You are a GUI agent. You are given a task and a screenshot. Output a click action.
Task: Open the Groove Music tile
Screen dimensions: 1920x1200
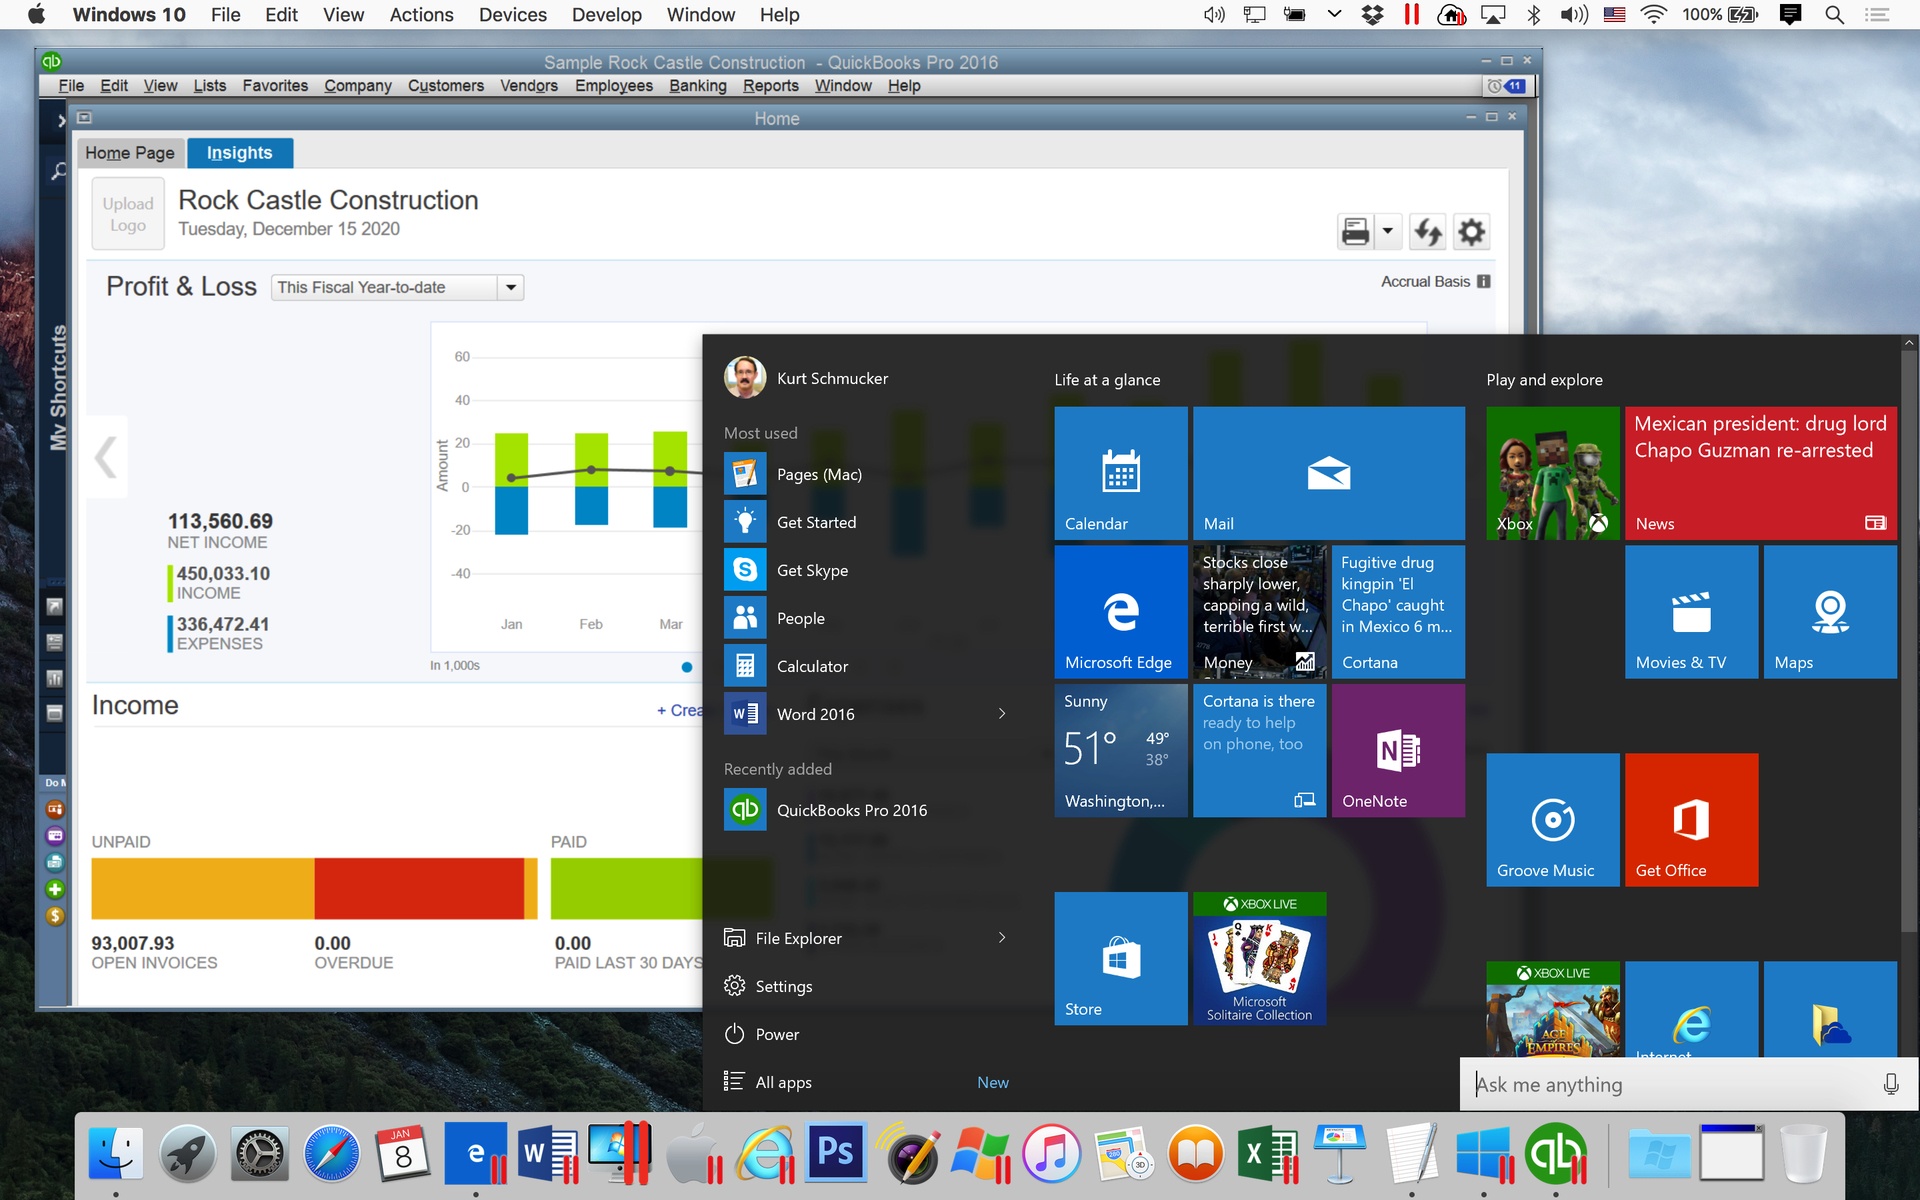coord(1553,820)
